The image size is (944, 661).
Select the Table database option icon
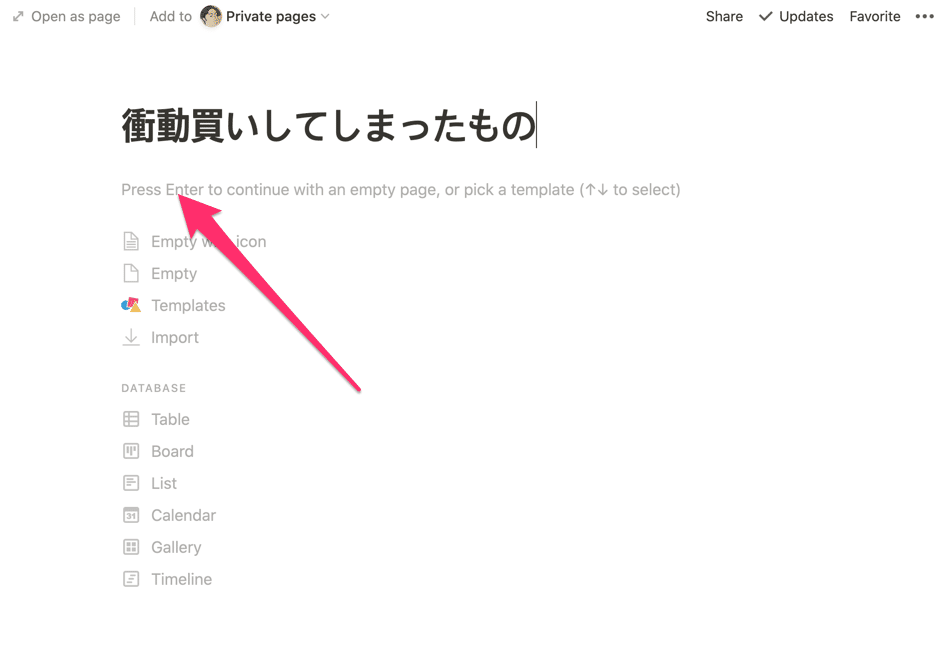(x=131, y=419)
